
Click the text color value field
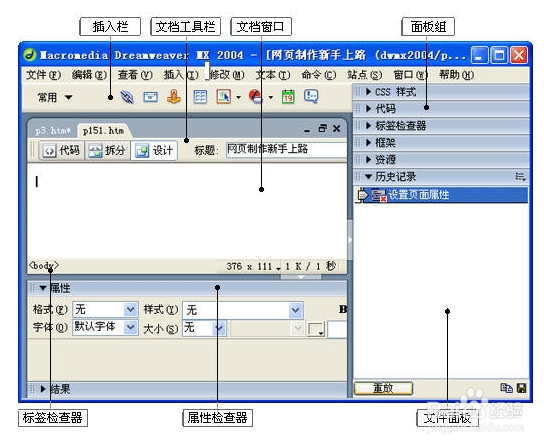[337, 329]
